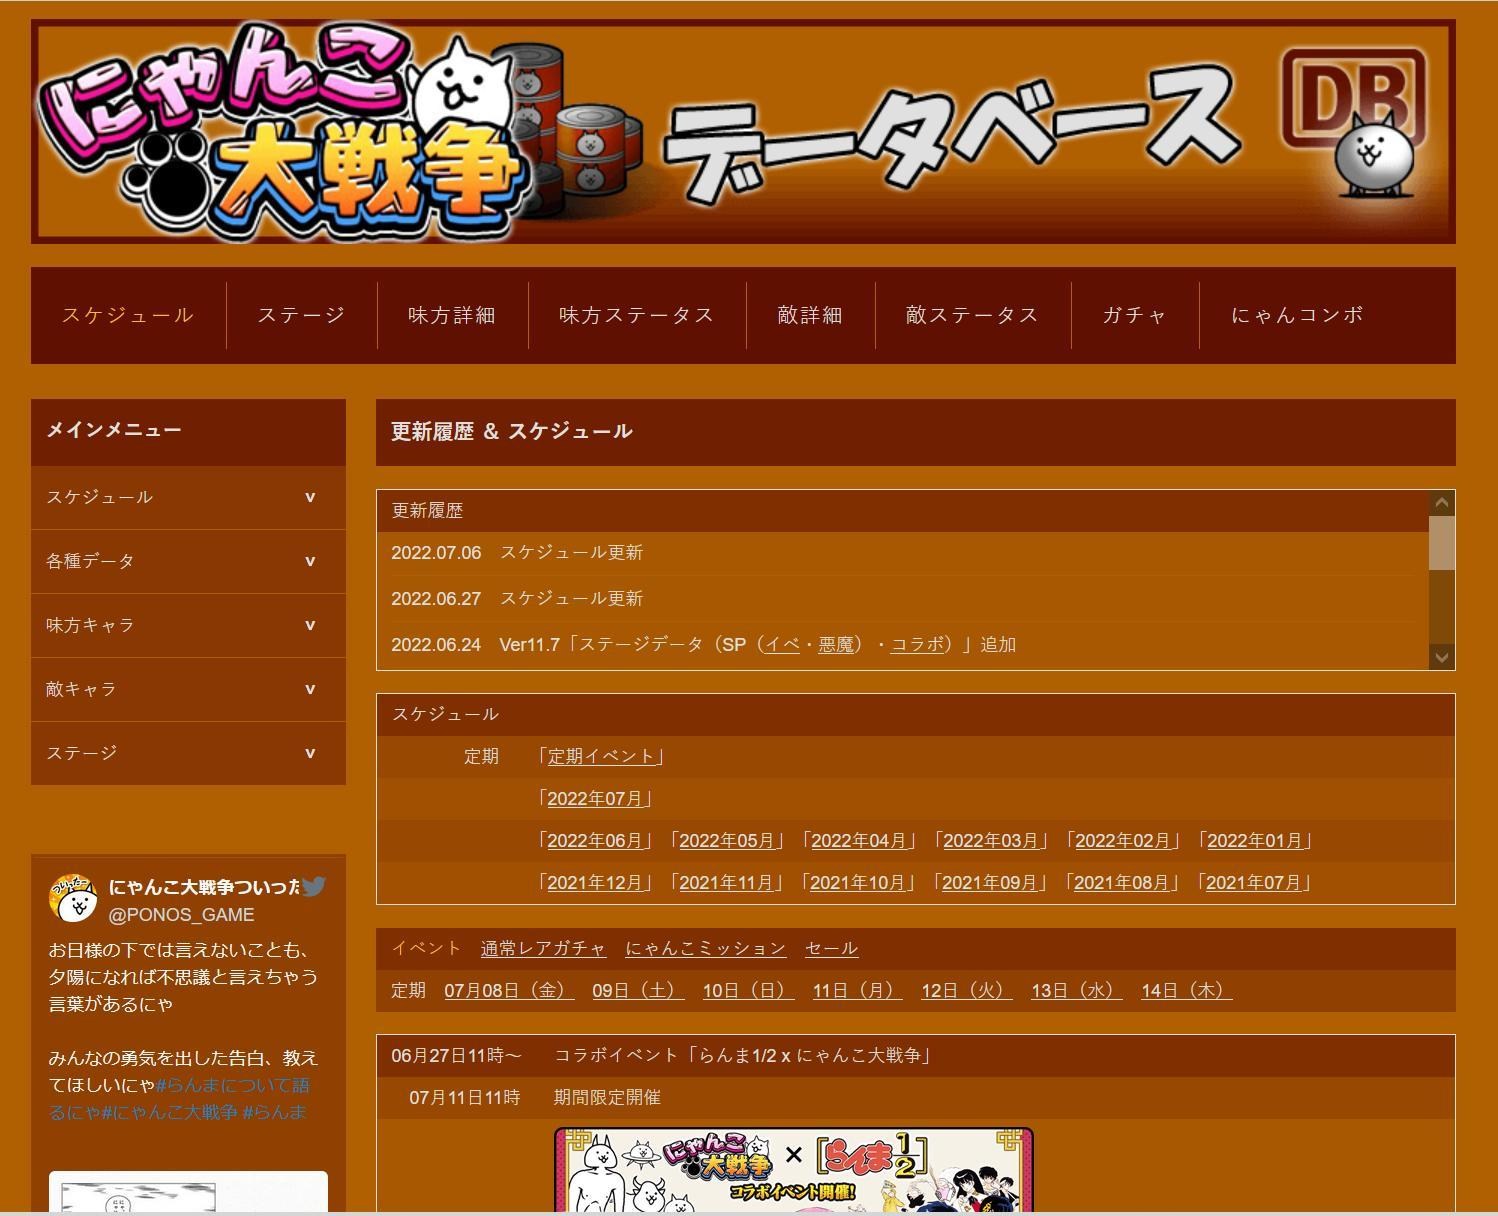Viewport: 1498px width, 1216px height.
Task: Open the tweet image thumbnail in the sidebar
Action: tap(188, 1192)
